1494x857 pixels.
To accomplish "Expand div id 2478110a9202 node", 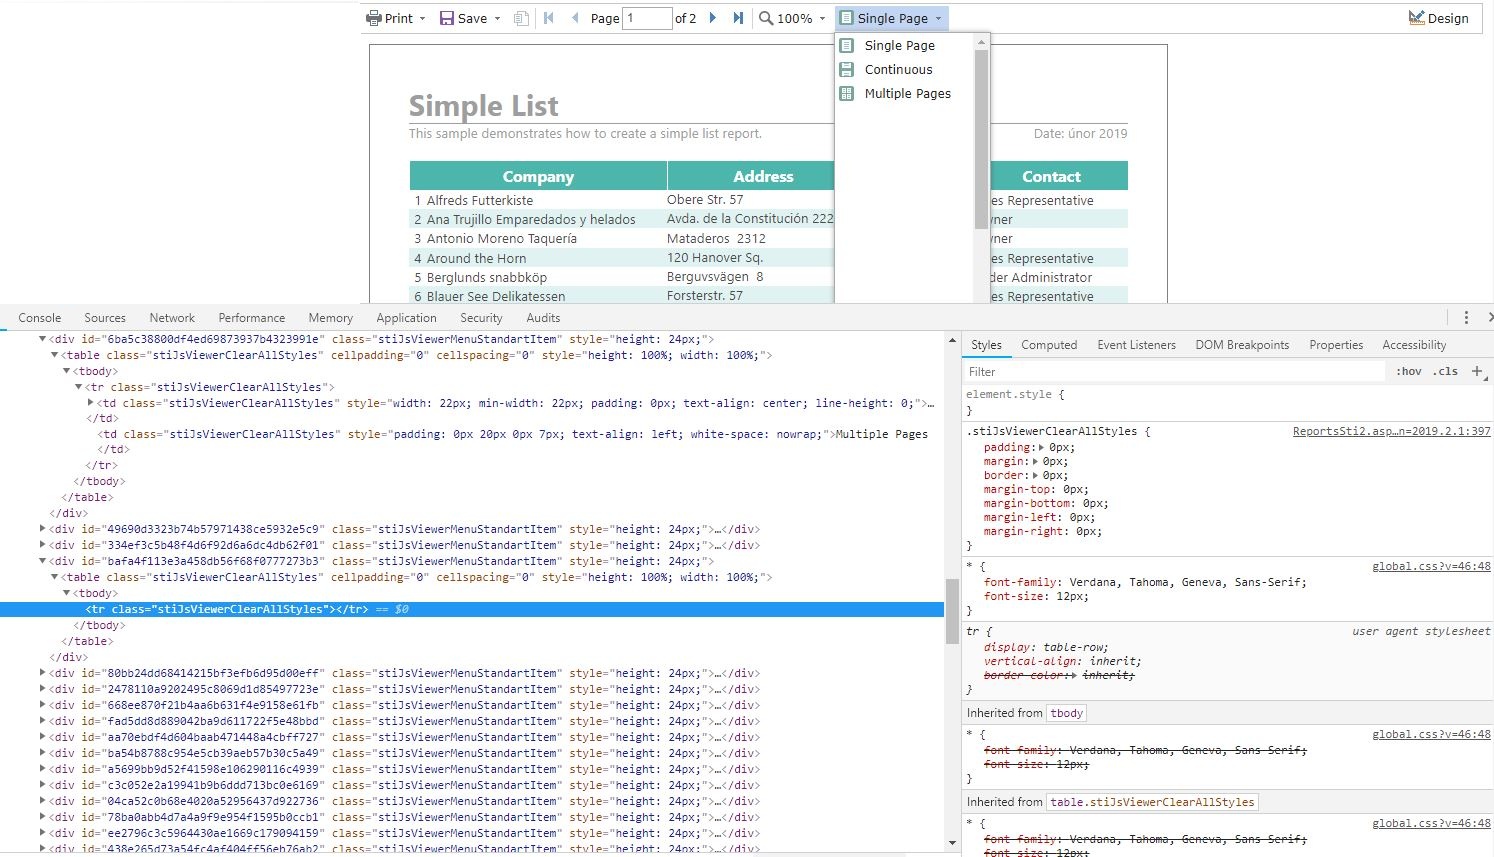I will click(43, 689).
